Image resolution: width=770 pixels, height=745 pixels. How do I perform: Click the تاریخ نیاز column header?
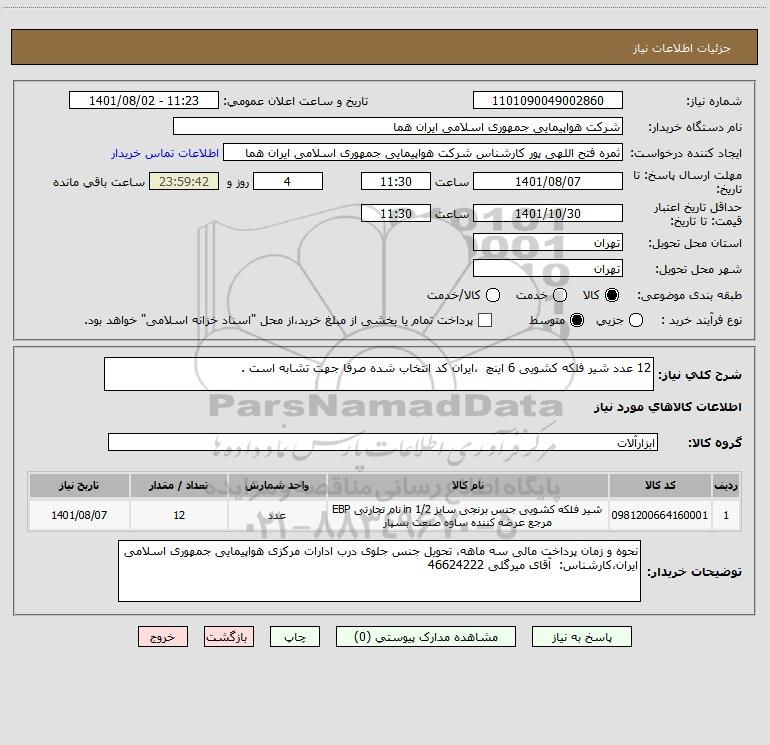pos(79,486)
